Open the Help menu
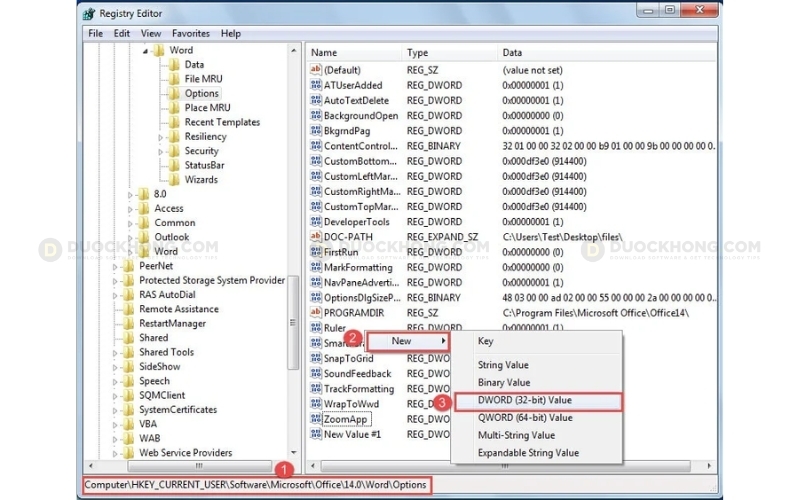 click(231, 33)
